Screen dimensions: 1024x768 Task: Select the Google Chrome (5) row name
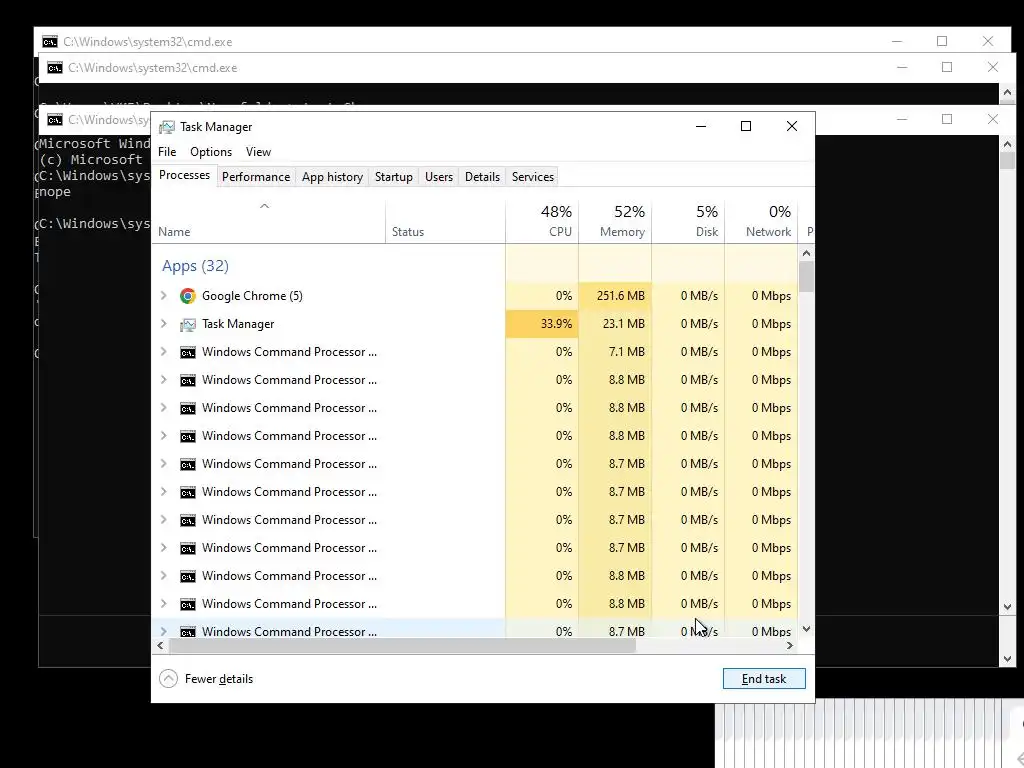coord(252,296)
